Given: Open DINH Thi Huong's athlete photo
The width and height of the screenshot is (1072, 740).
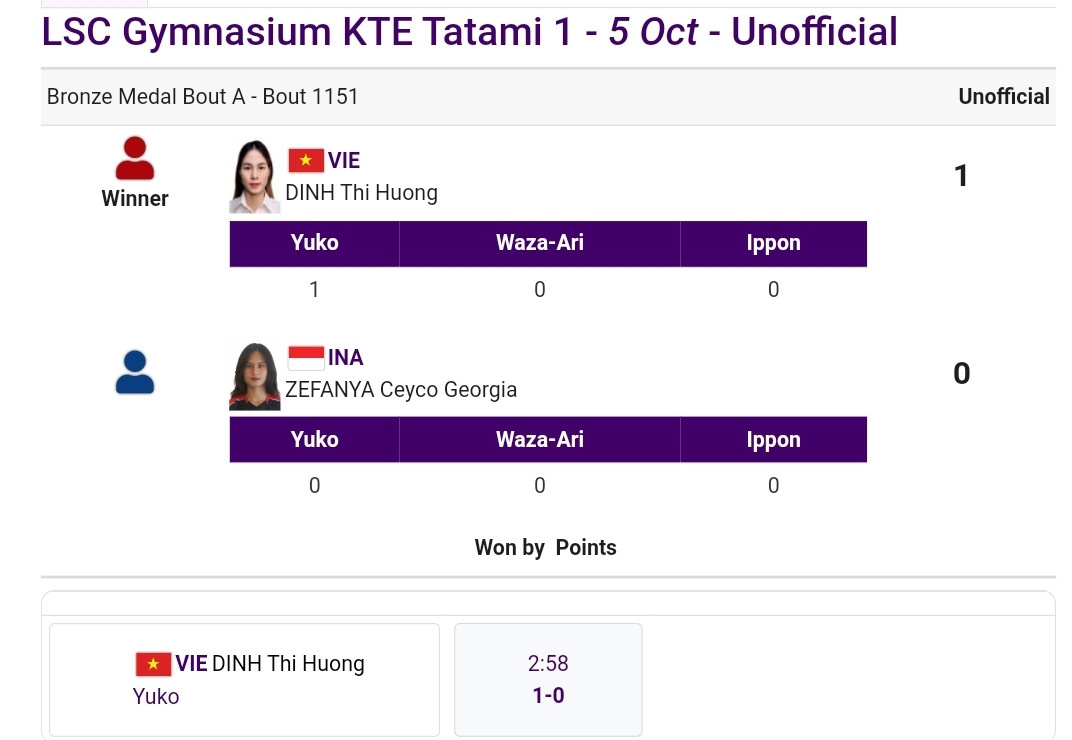Looking at the screenshot, I should pos(254,177).
